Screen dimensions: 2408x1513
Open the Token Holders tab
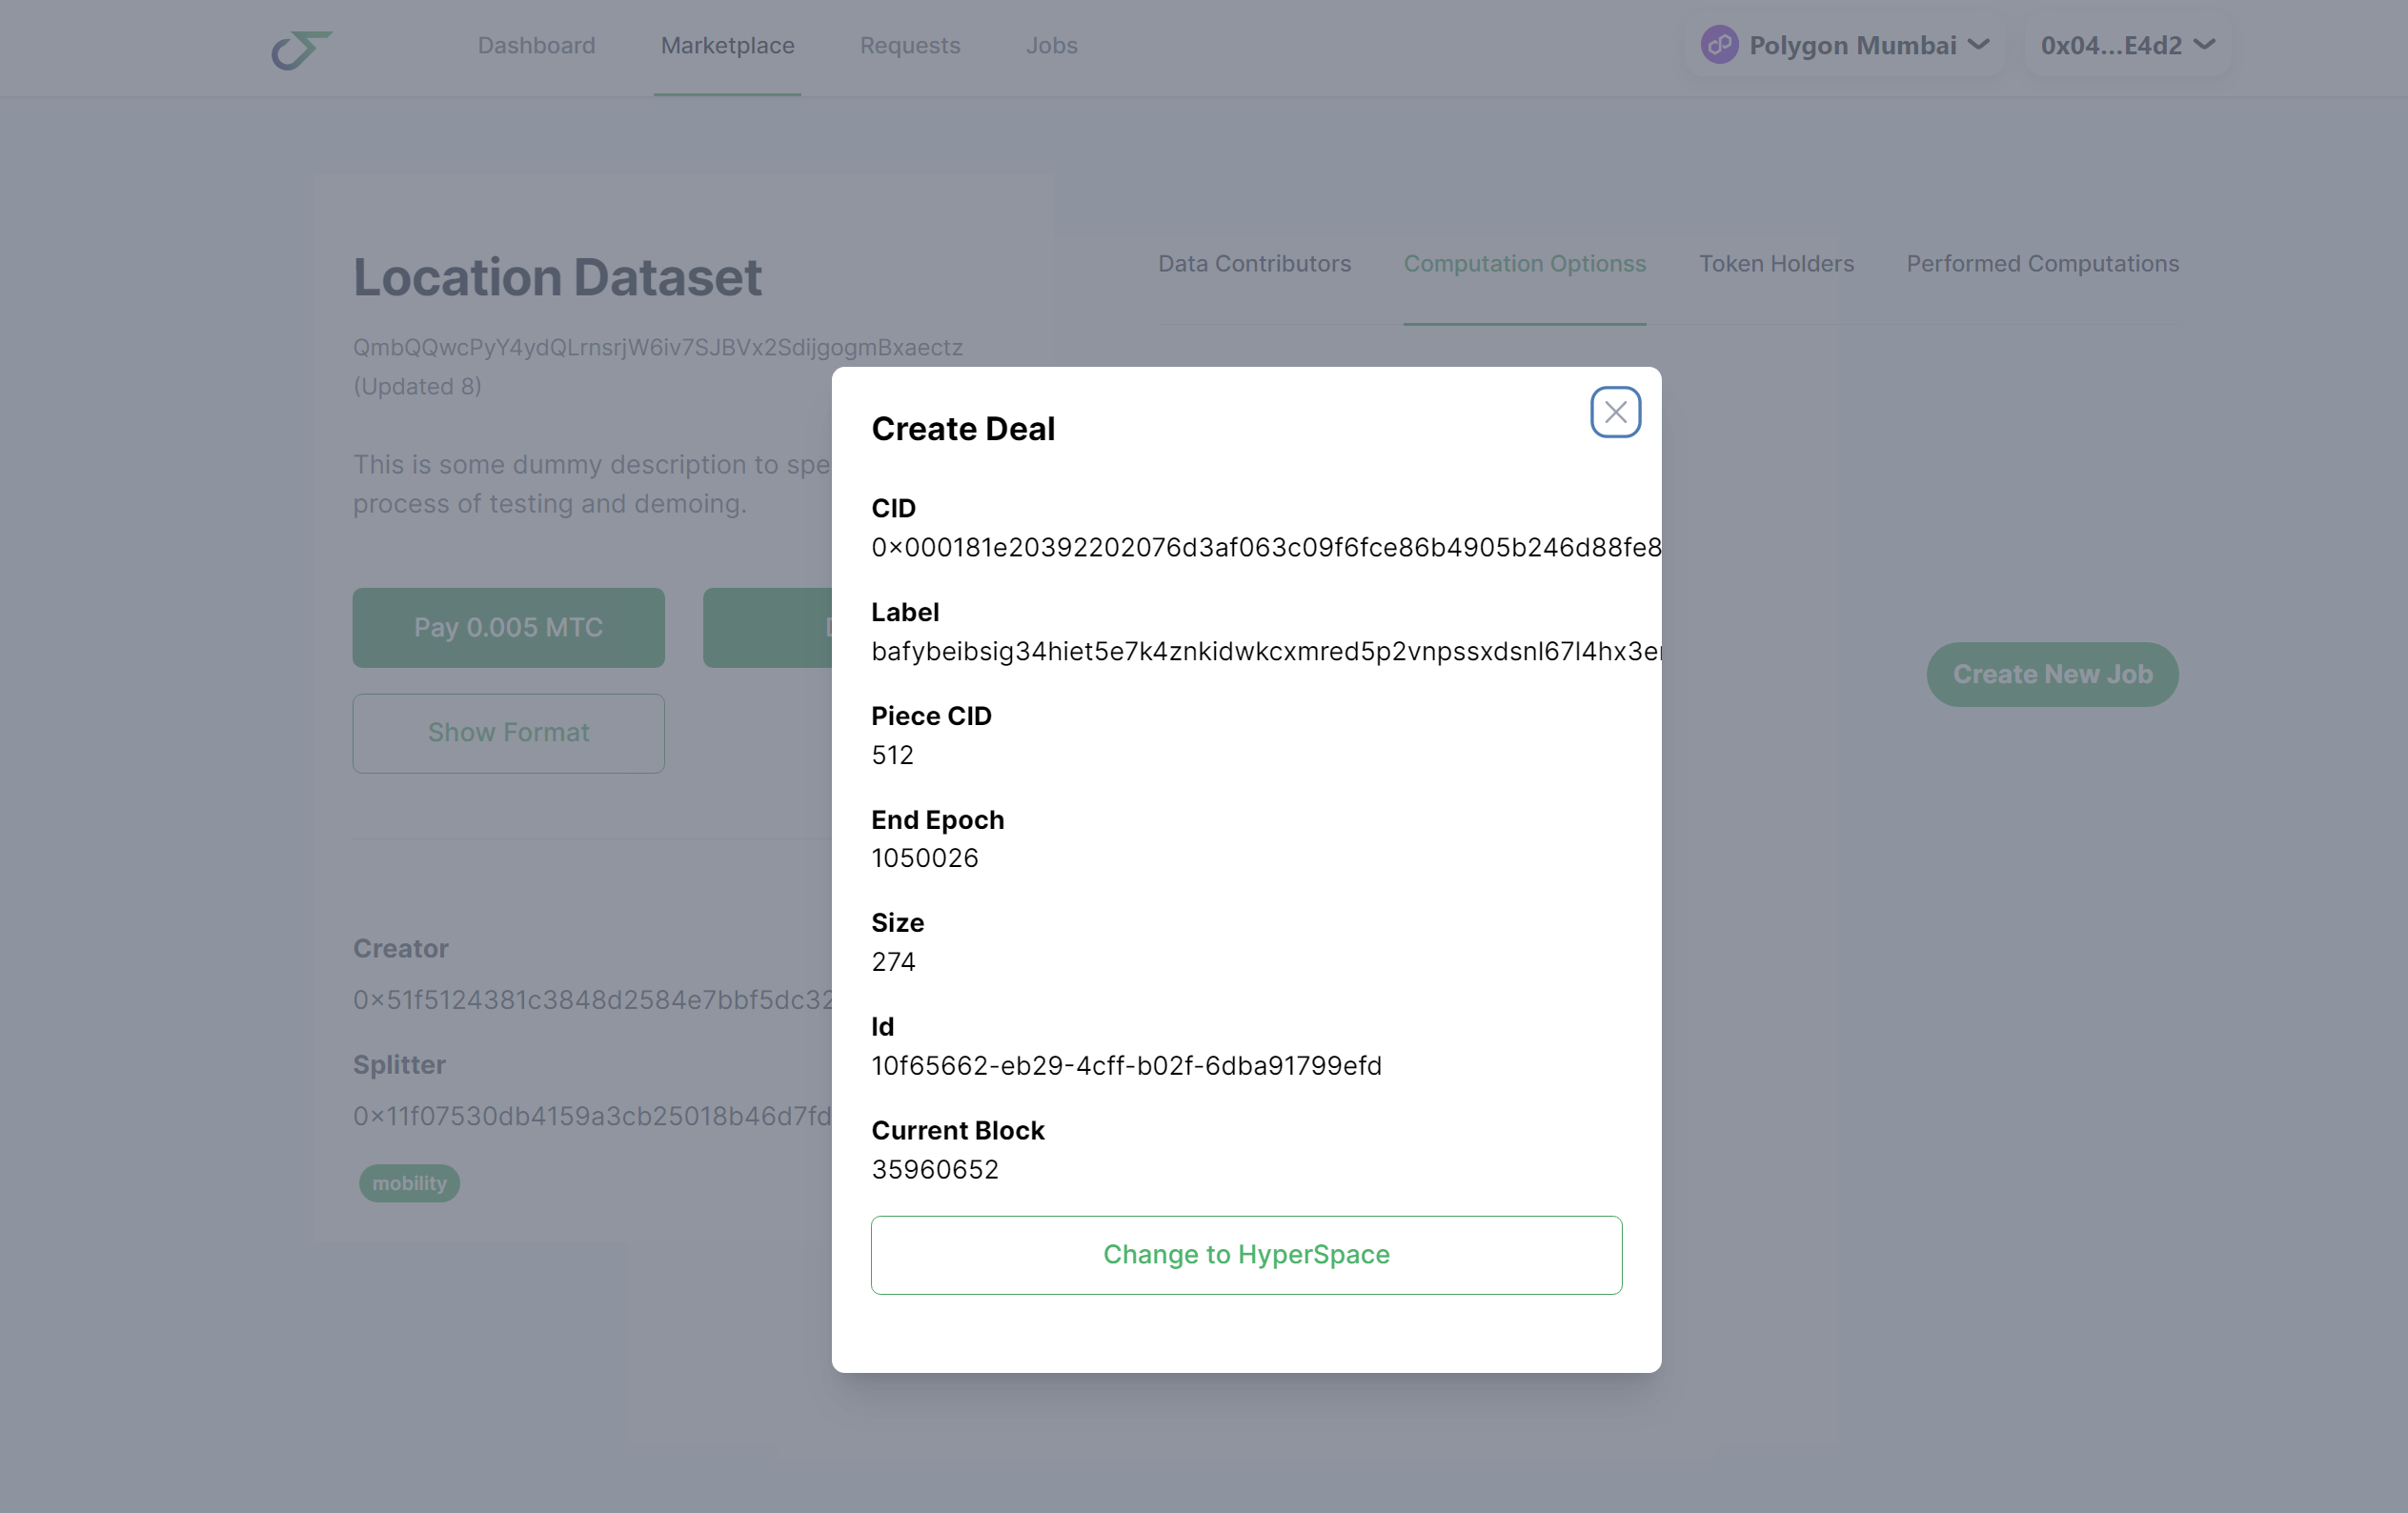[1776, 264]
